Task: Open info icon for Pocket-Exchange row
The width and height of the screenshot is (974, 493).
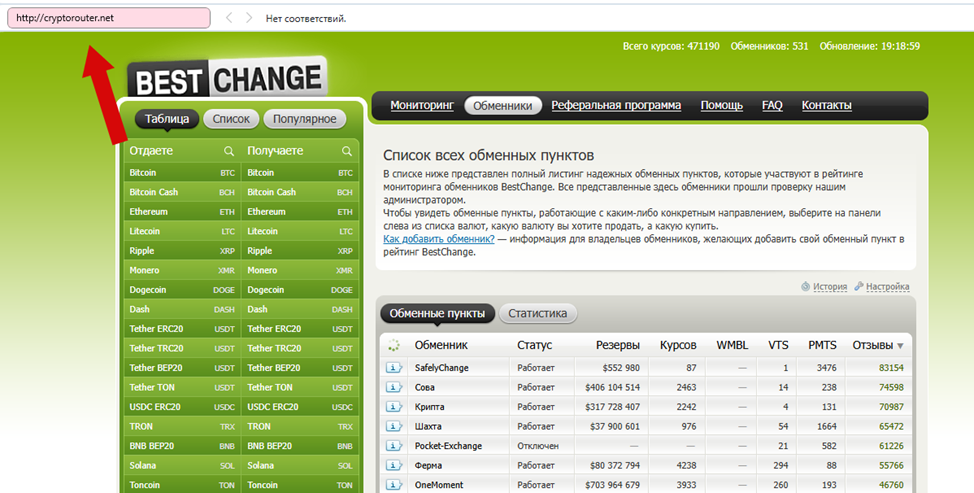Action: coord(394,446)
